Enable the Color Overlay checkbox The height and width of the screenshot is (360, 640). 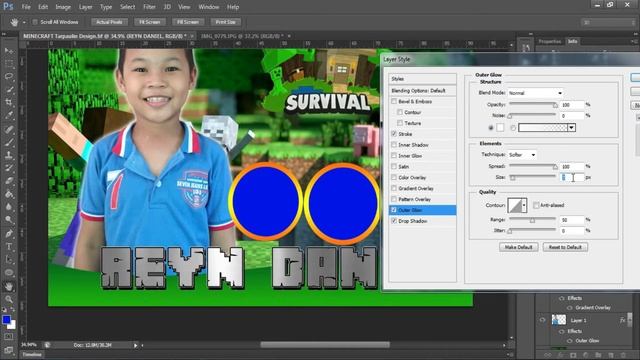pyautogui.click(x=394, y=178)
